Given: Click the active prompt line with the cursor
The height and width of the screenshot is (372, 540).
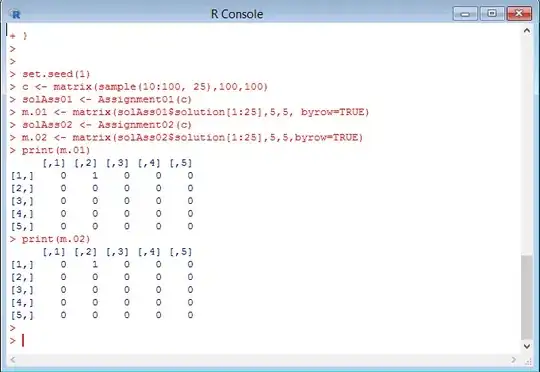Looking at the screenshot, I should [x=17, y=341].
